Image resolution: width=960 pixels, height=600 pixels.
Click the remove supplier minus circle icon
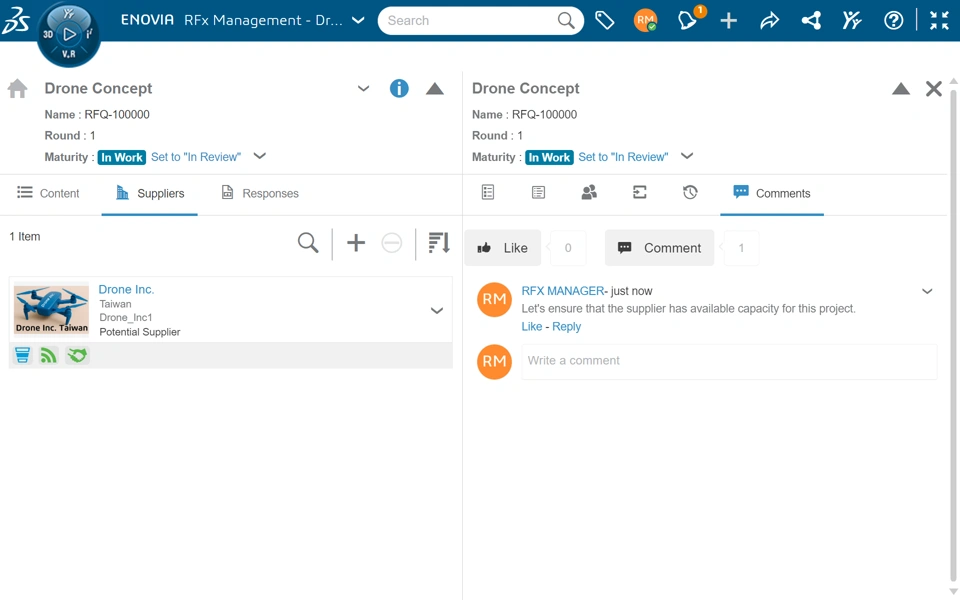coord(392,243)
